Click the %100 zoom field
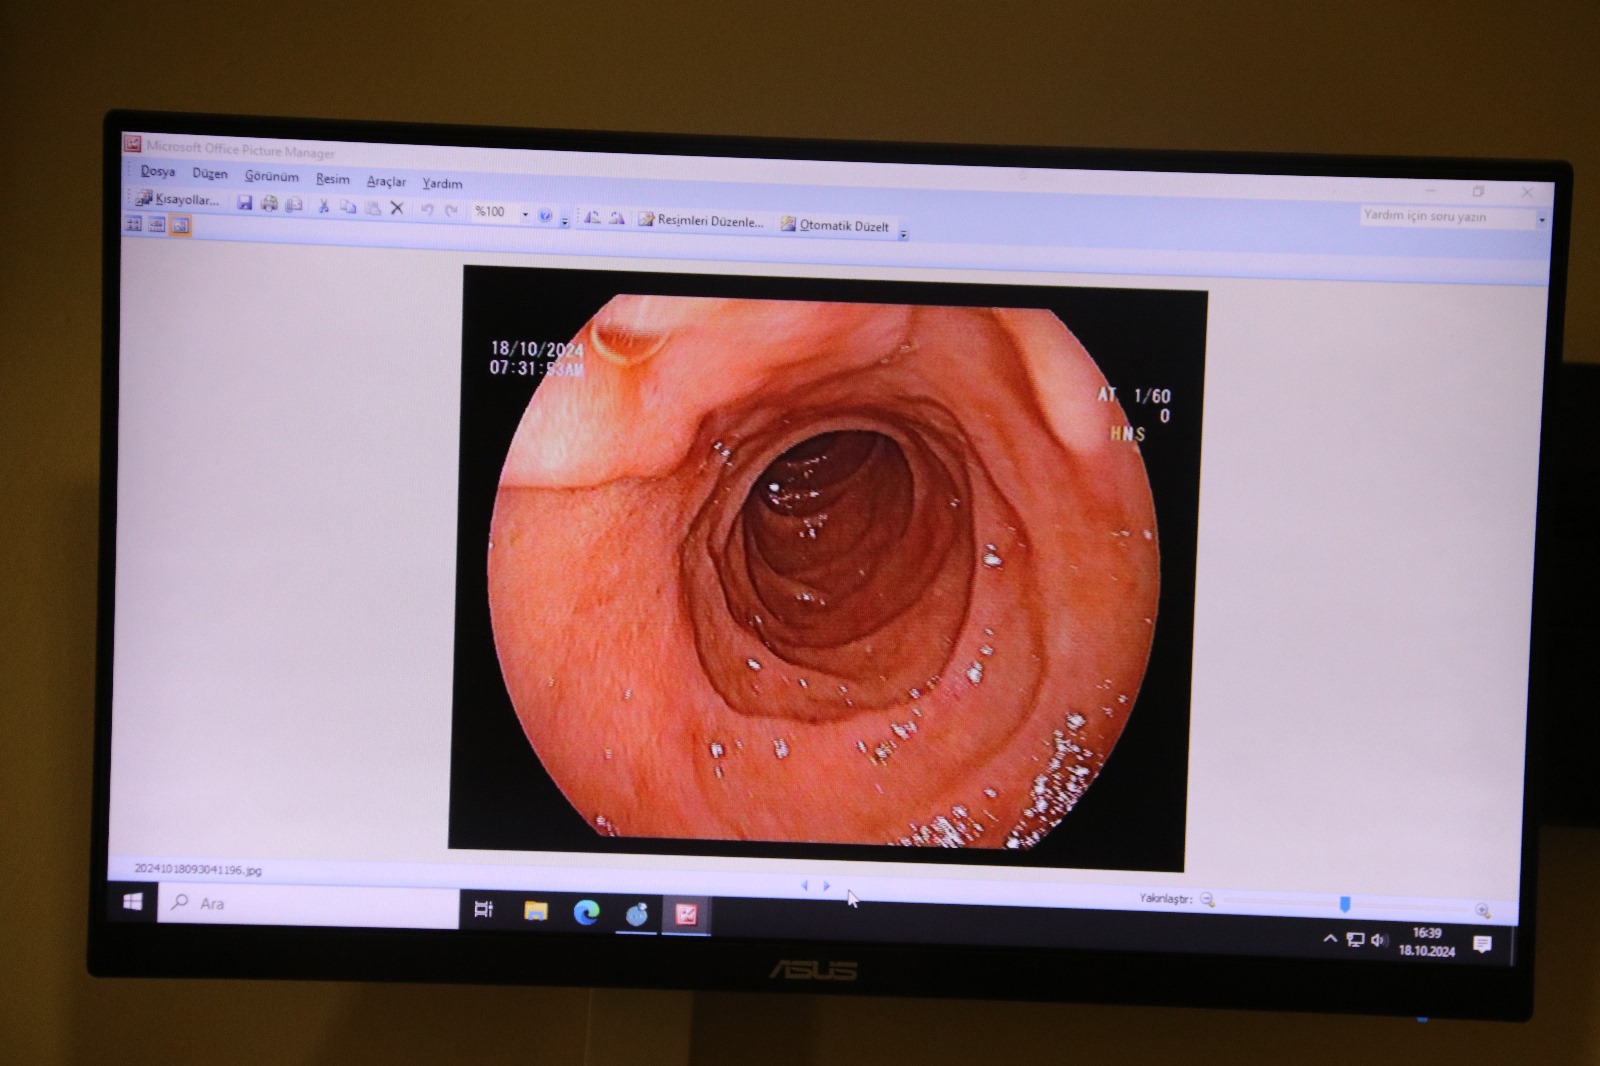 tap(493, 212)
